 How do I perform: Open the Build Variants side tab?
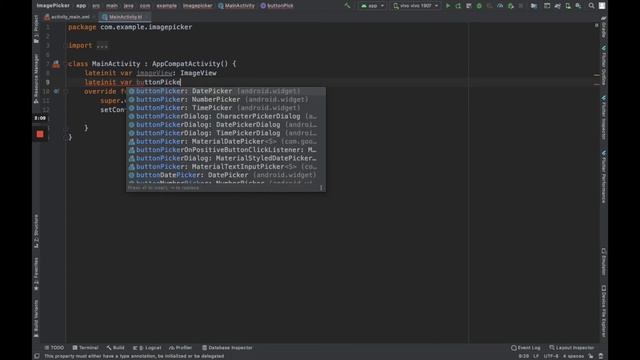coord(36,318)
